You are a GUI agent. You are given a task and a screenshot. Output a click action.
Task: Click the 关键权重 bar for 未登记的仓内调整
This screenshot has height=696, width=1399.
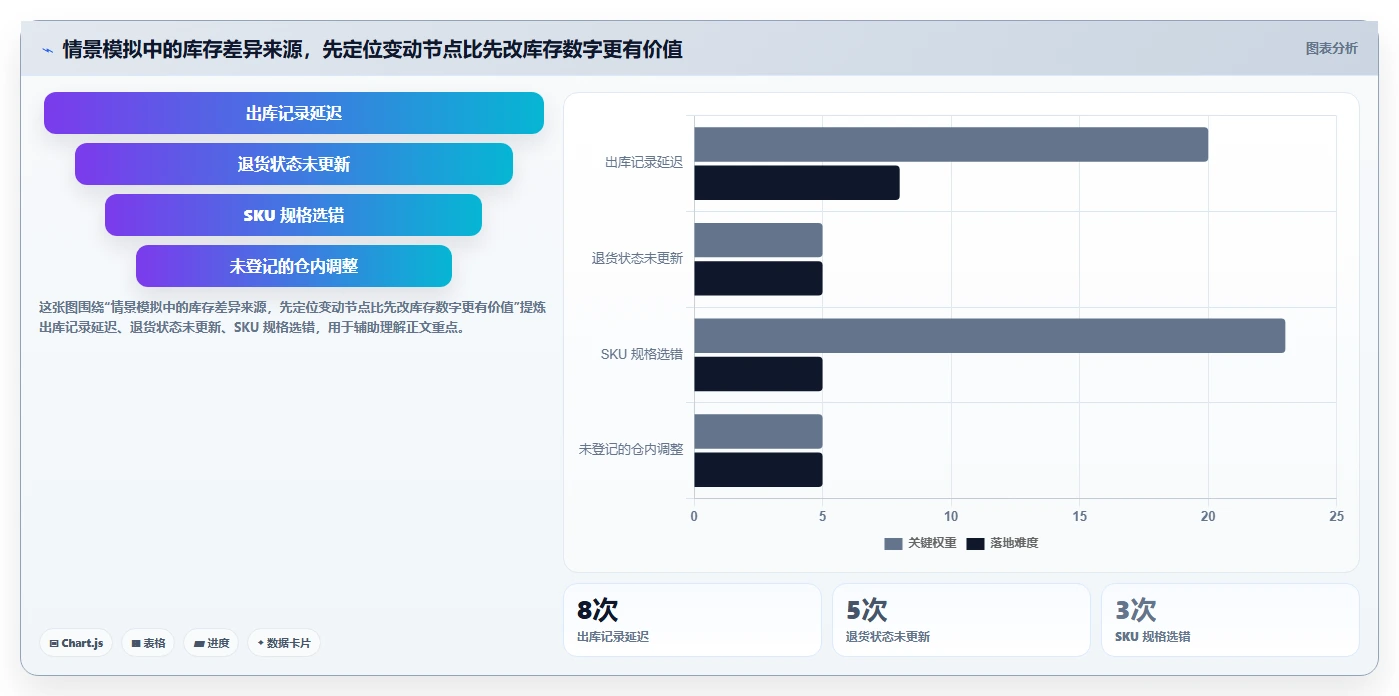(x=758, y=431)
